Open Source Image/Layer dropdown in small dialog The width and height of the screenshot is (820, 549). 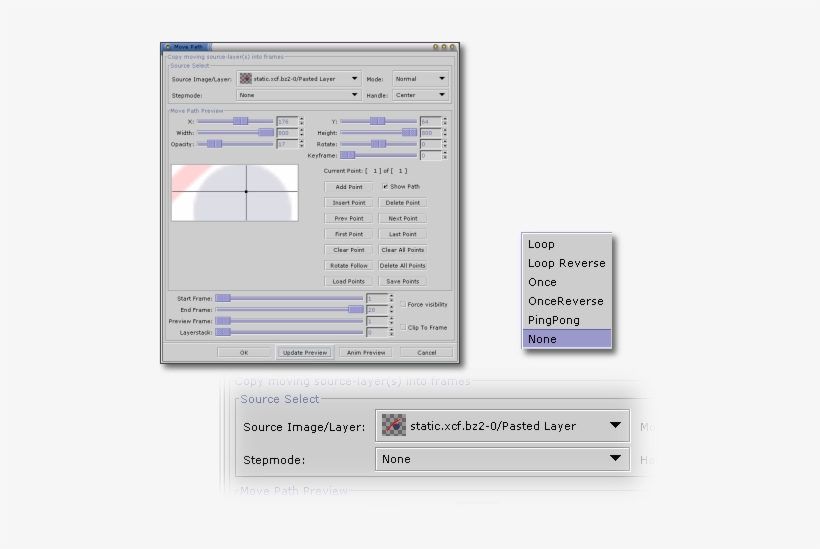pyautogui.click(x=299, y=78)
